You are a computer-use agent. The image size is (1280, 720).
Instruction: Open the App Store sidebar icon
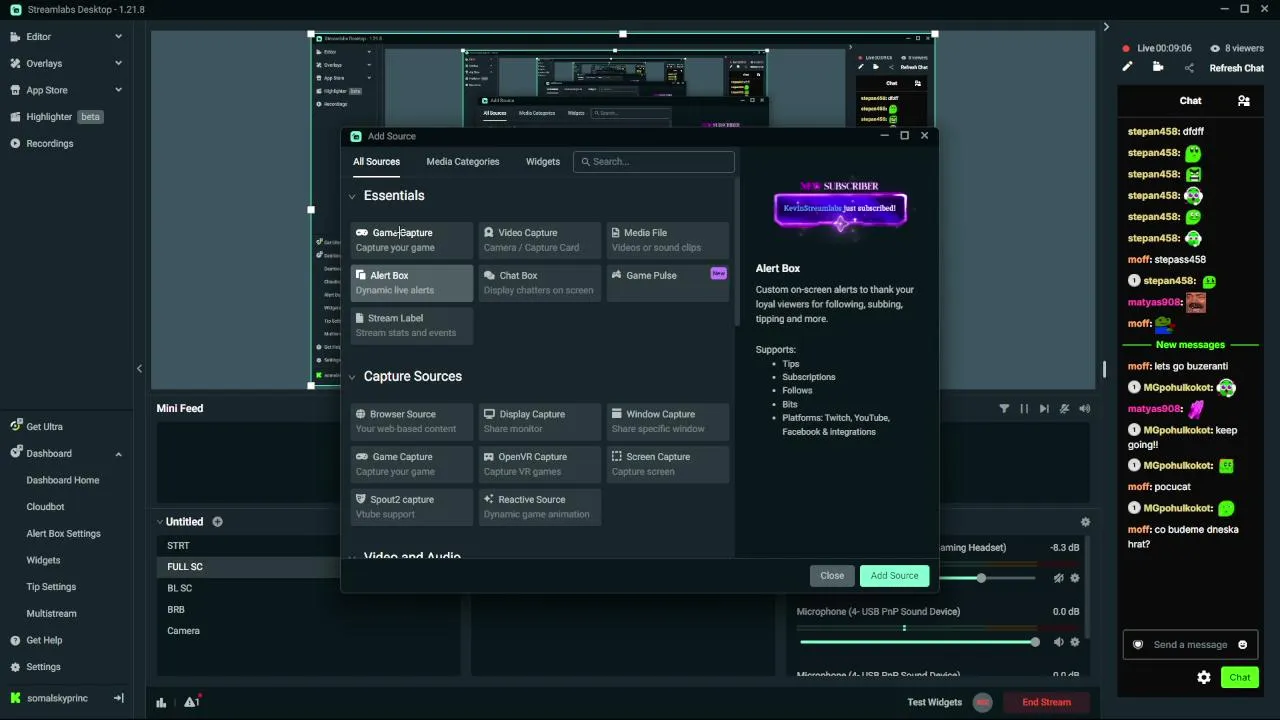tap(15, 90)
